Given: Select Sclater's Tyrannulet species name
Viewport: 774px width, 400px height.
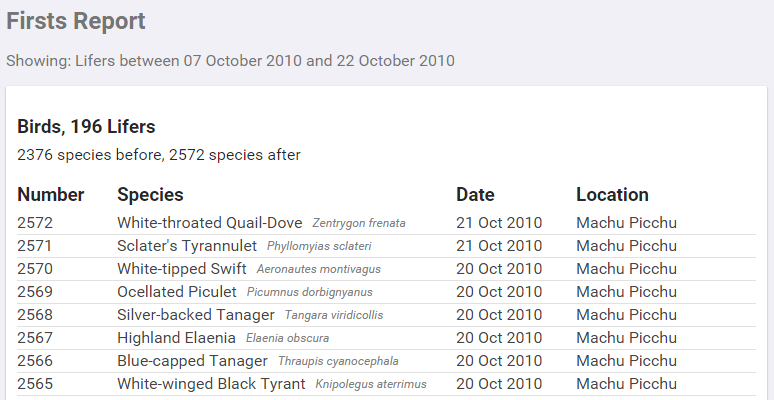Looking at the screenshot, I should [x=187, y=245].
